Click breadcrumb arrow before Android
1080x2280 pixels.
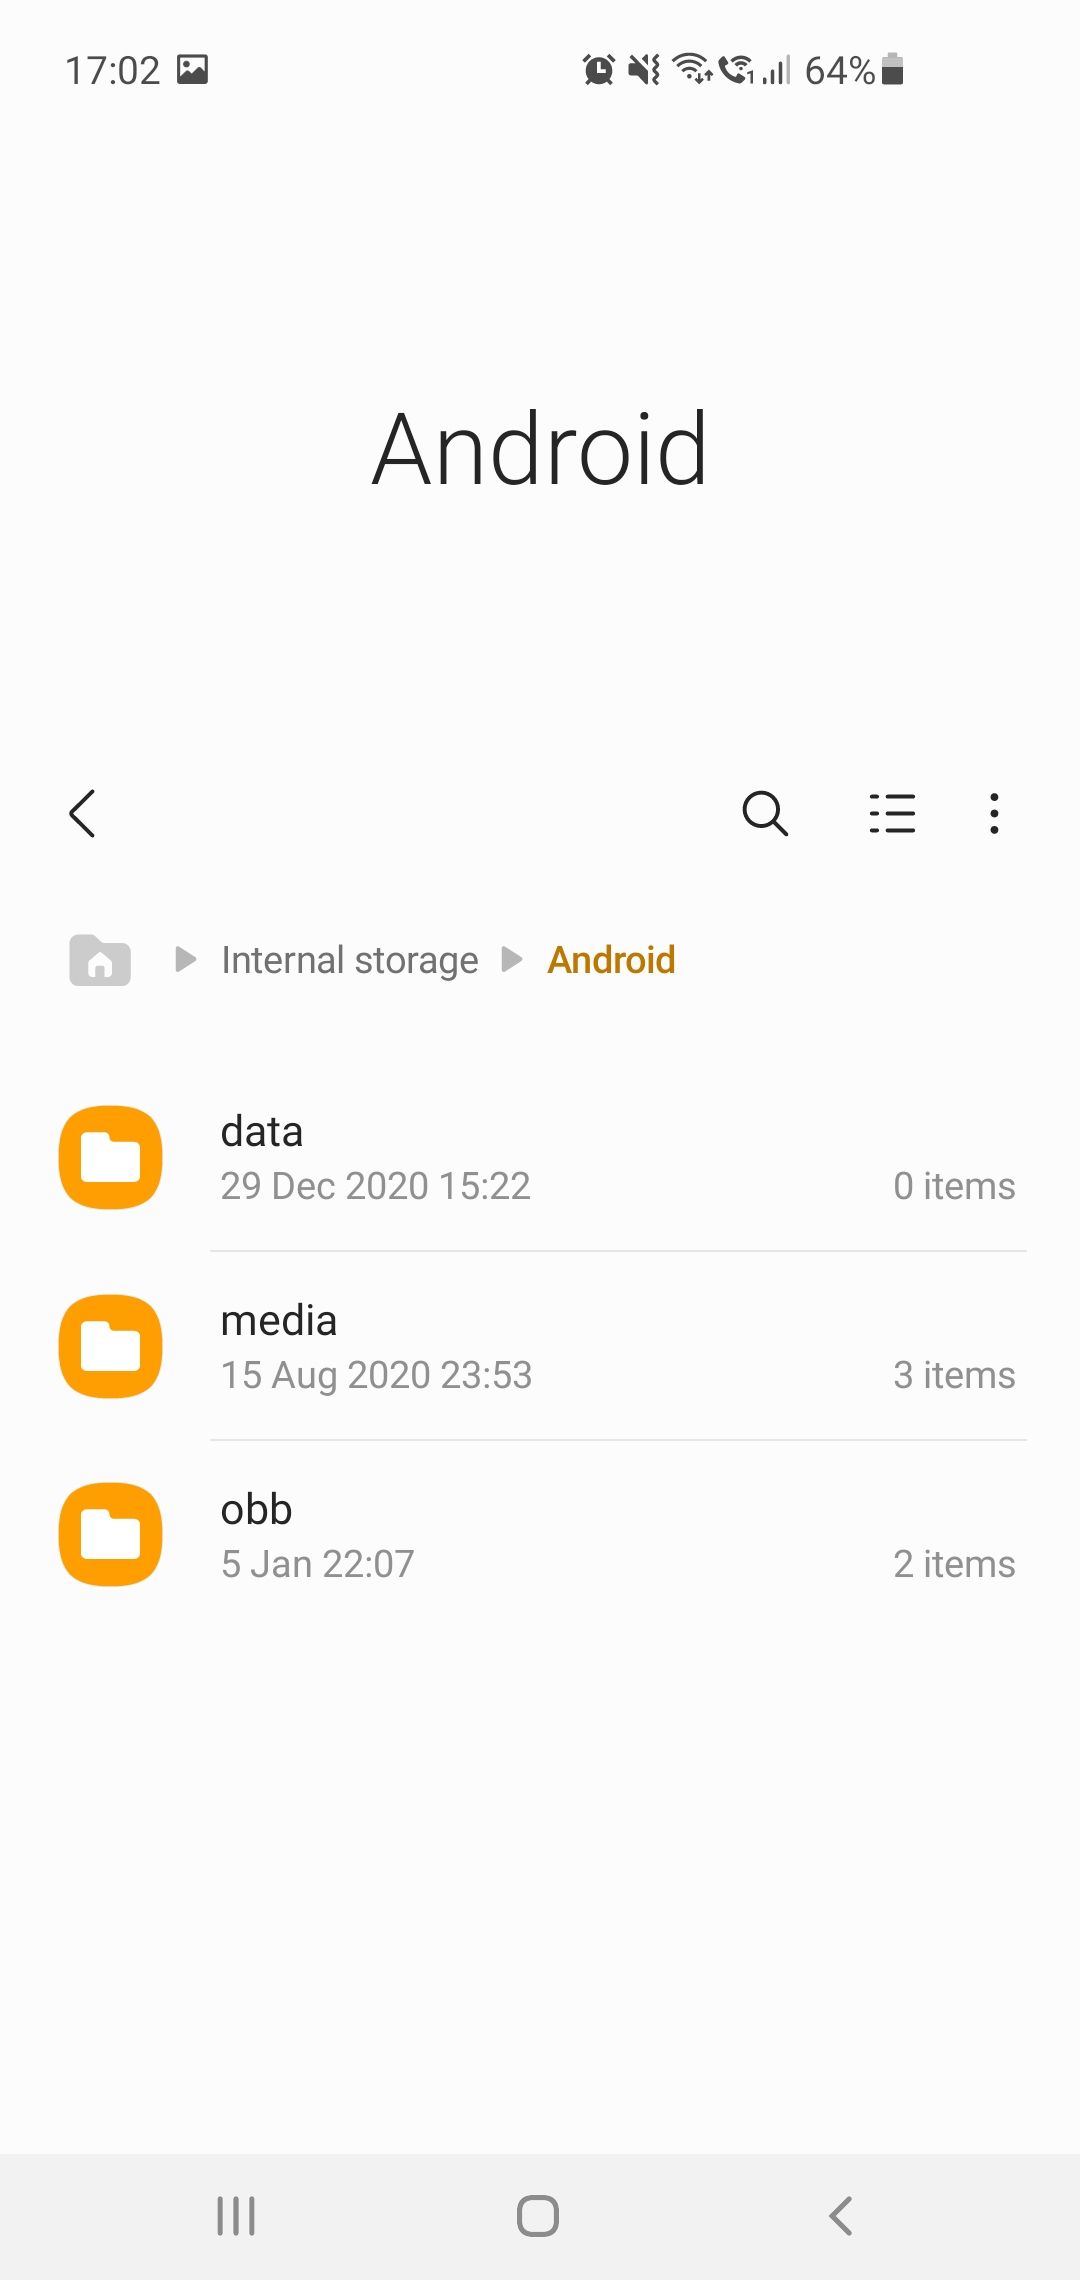(512, 960)
